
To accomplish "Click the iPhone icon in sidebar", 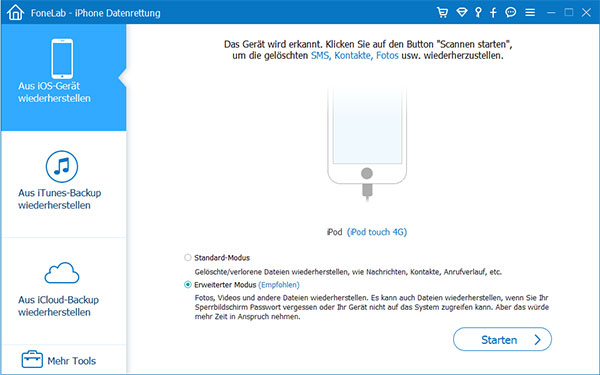I will [62, 59].
